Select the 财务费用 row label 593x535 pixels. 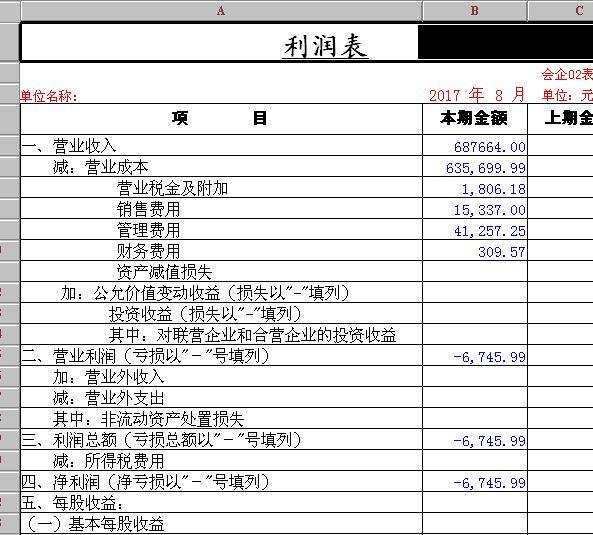[x=148, y=251]
